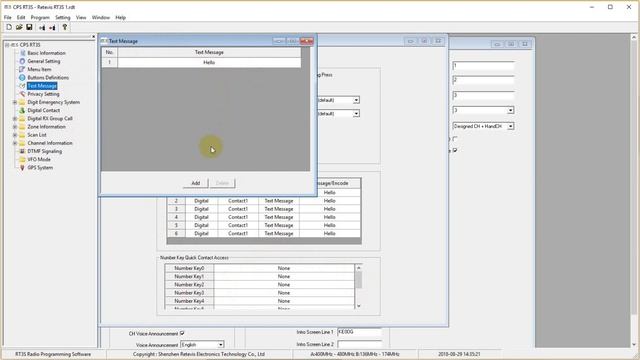Click the Hello message cell in row 1

point(209,62)
